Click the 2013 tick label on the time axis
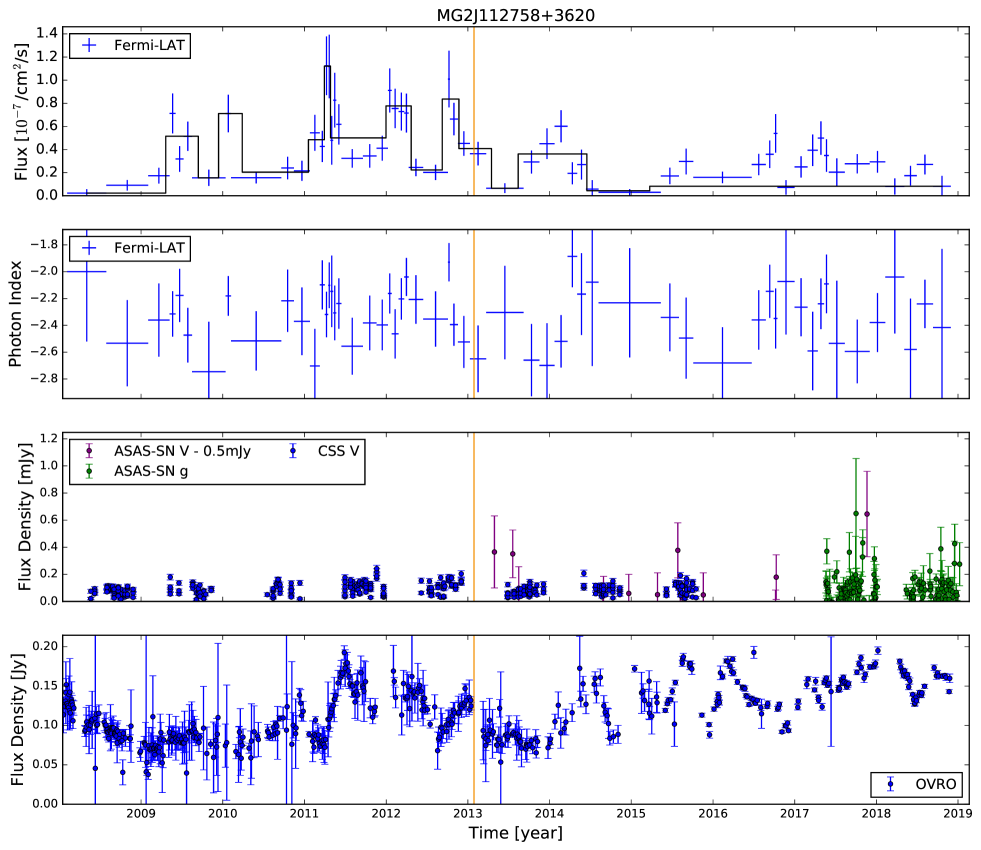Image resolution: width=981 pixels, height=850 pixels. 468,813
